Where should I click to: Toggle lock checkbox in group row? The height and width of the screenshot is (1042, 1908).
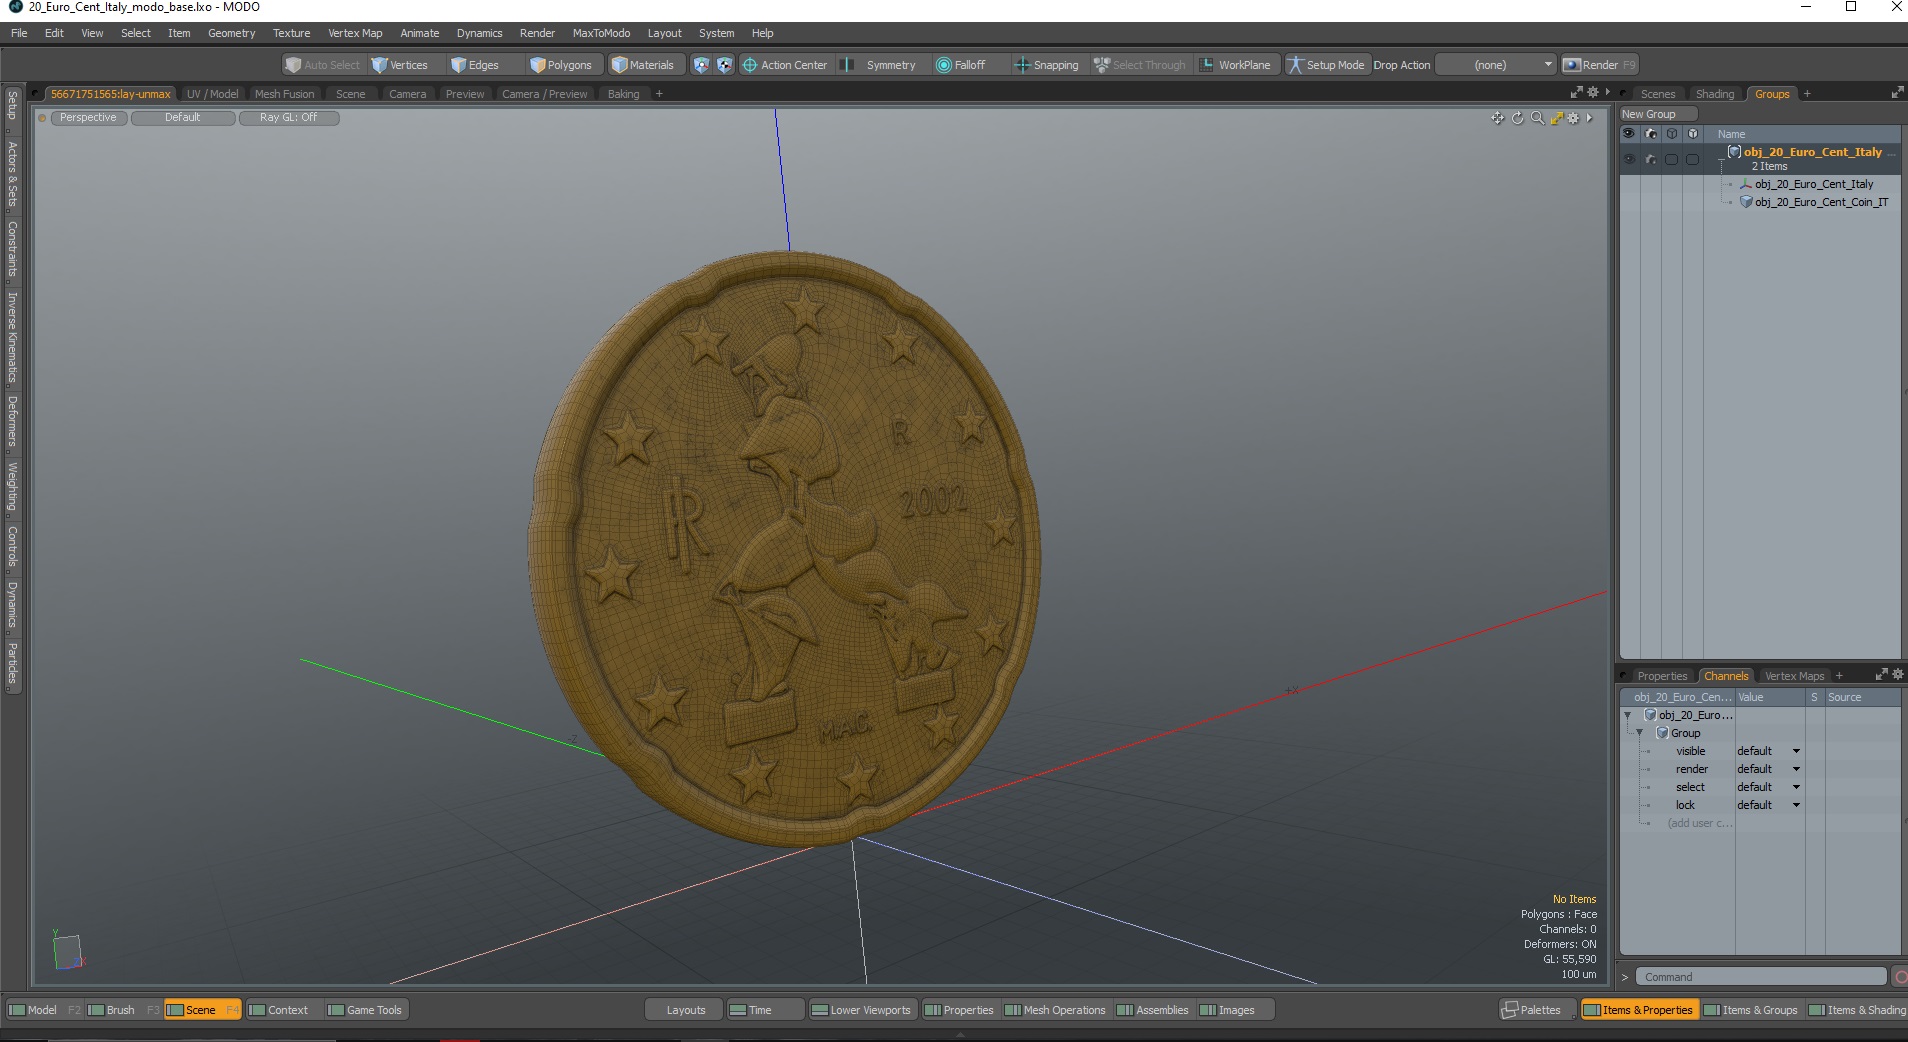1692,159
